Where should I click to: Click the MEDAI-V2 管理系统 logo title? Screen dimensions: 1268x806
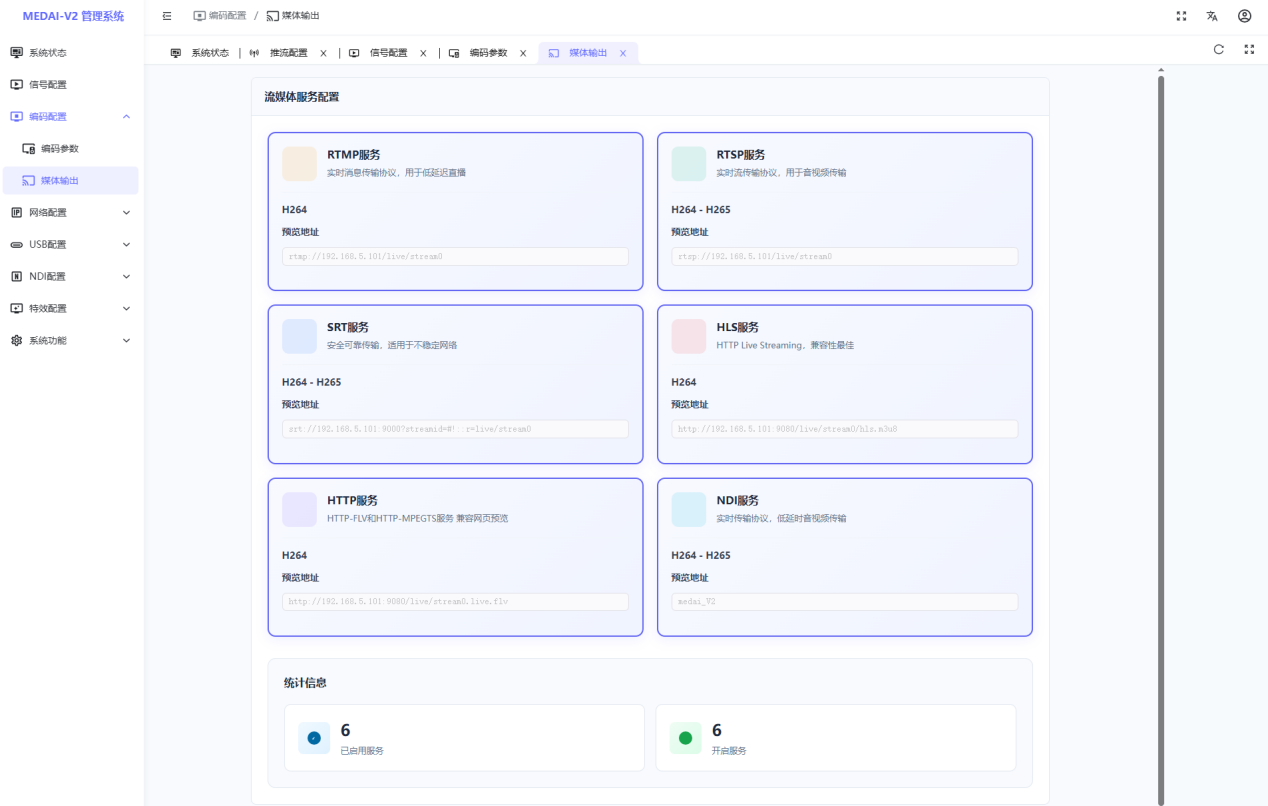point(73,16)
